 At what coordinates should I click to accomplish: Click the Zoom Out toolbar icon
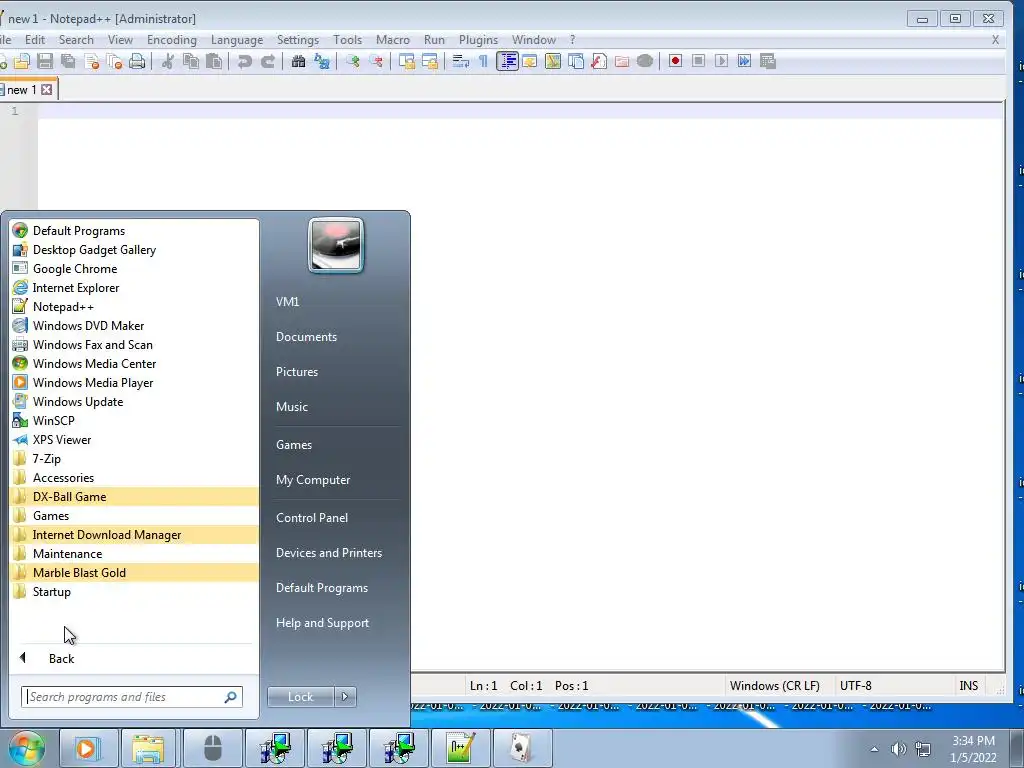click(x=376, y=61)
